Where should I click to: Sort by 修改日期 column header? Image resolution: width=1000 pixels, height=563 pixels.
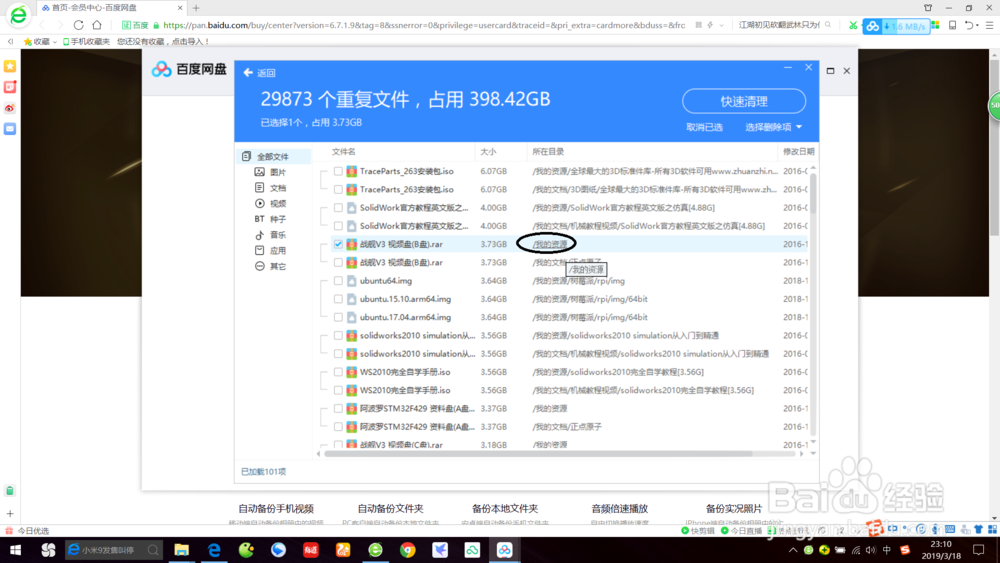798,152
